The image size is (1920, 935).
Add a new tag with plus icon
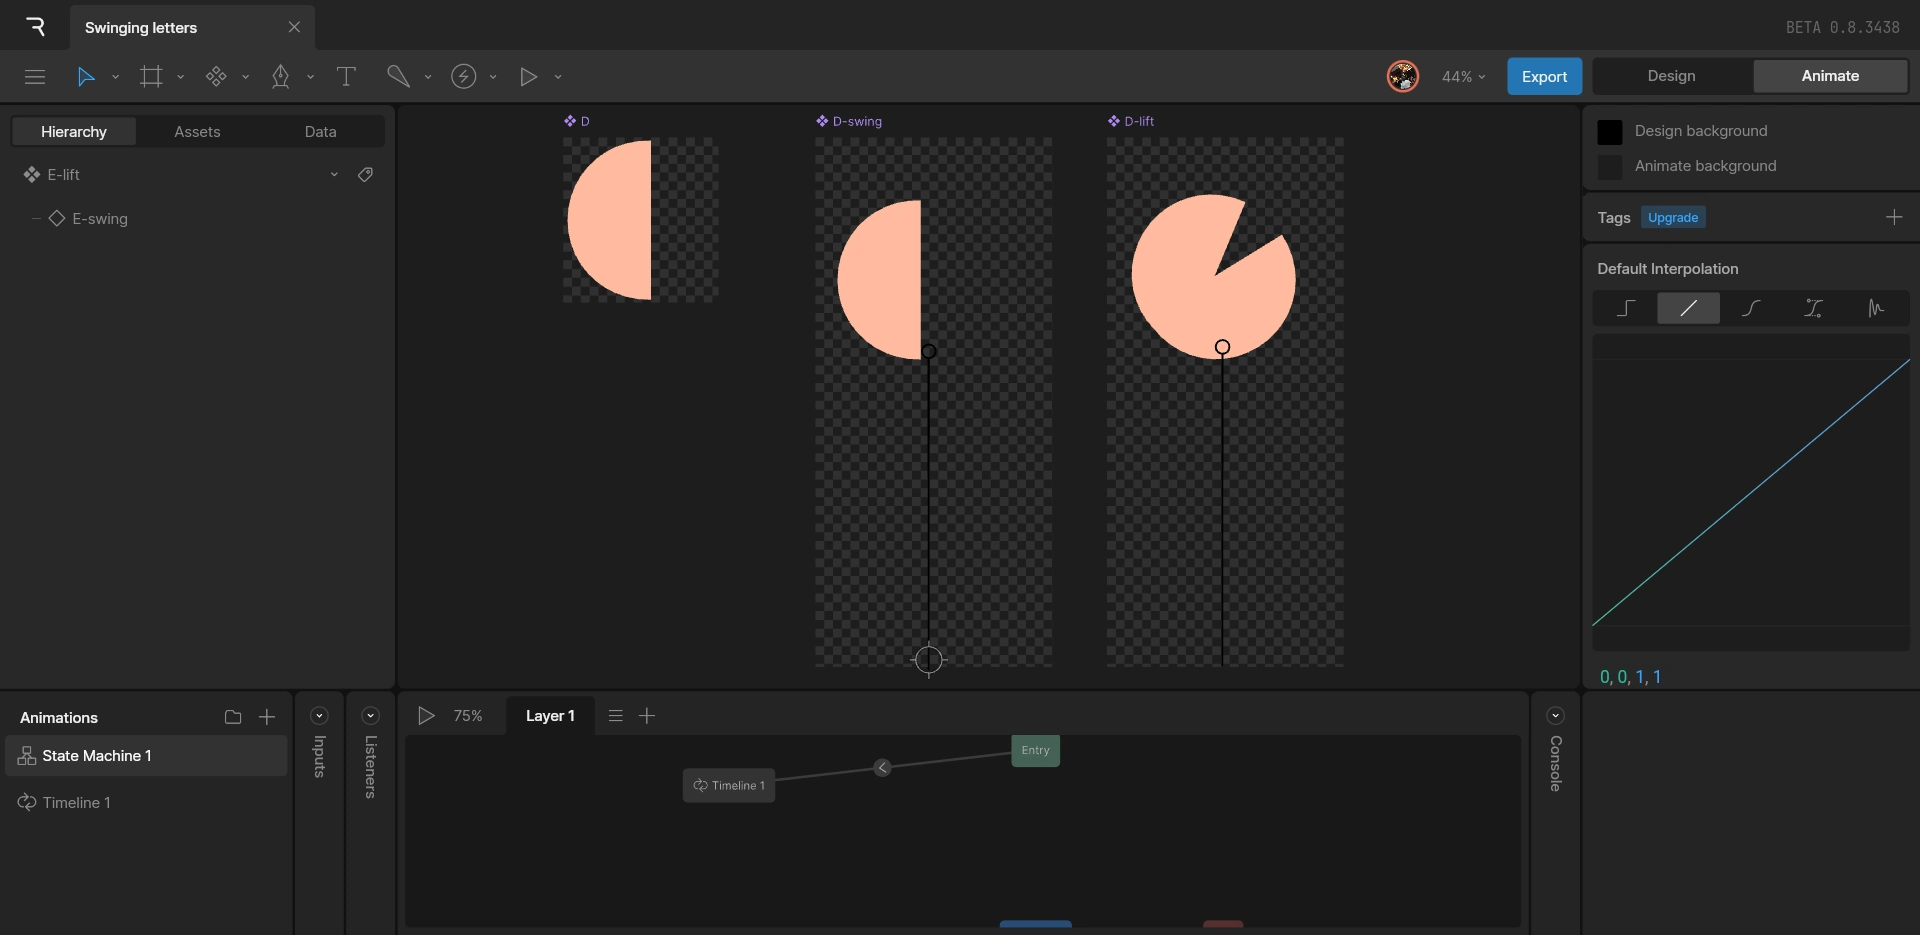1894,217
